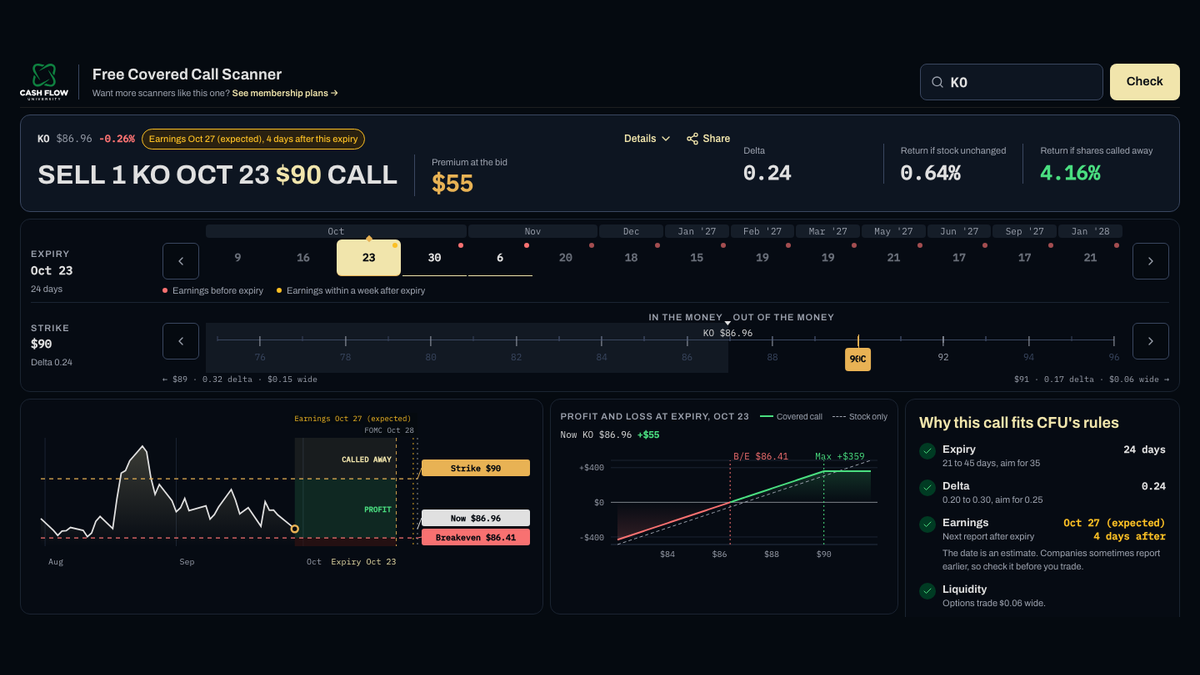Image resolution: width=1200 pixels, height=675 pixels.
Task: Select the Jan '27 15 expiry
Action: pos(697,258)
